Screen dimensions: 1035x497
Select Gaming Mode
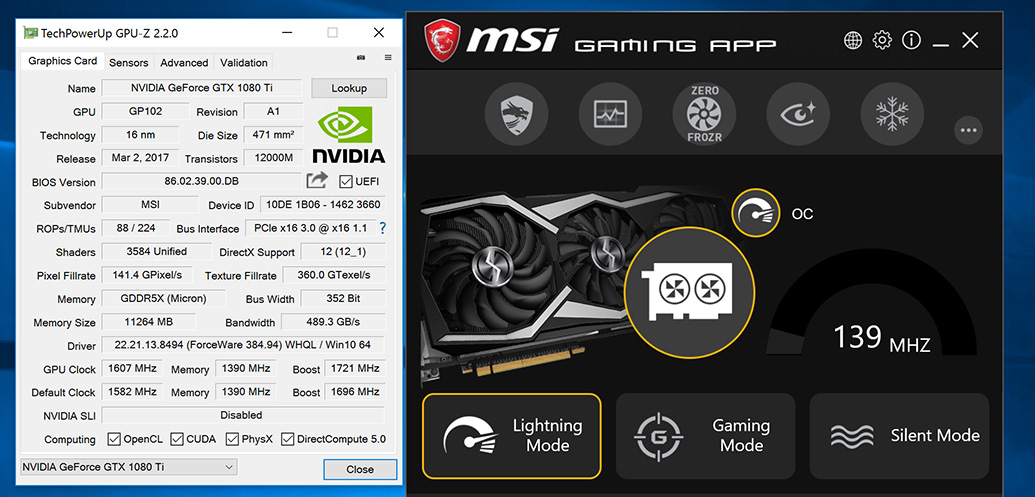(705, 436)
